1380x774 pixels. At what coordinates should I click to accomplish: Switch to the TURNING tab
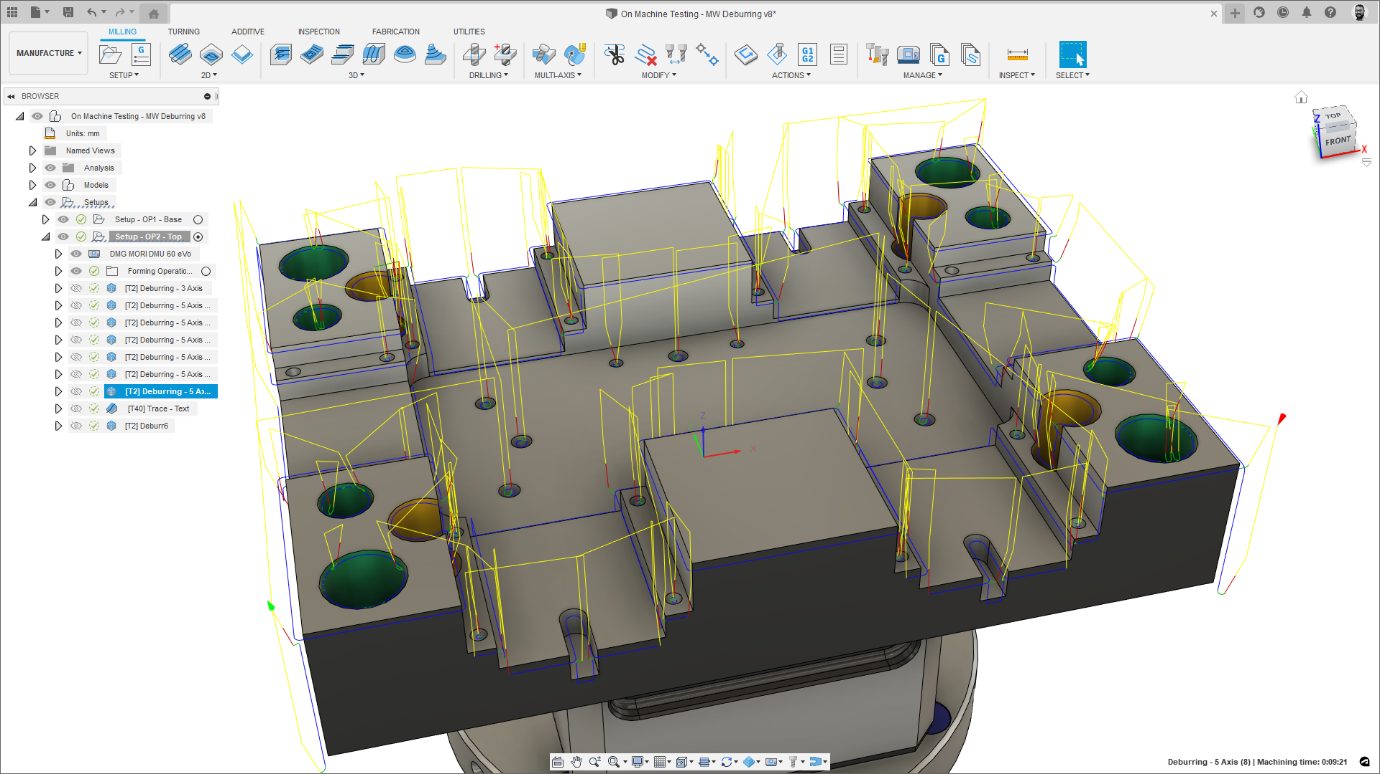[181, 31]
